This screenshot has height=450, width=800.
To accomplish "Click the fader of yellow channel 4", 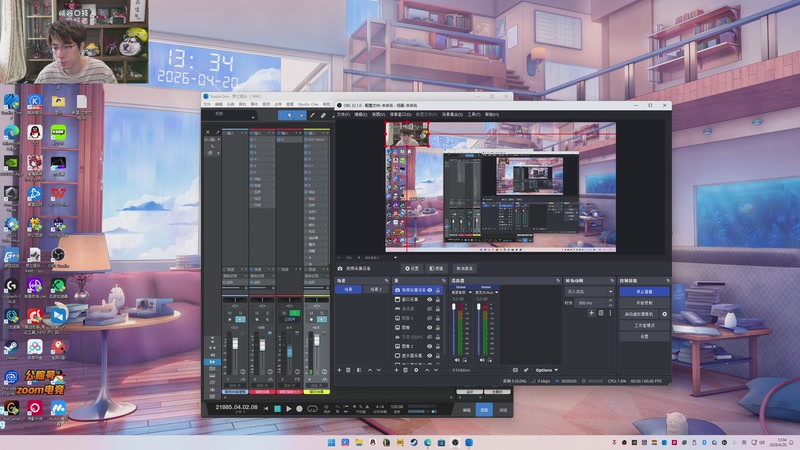I will (x=317, y=340).
